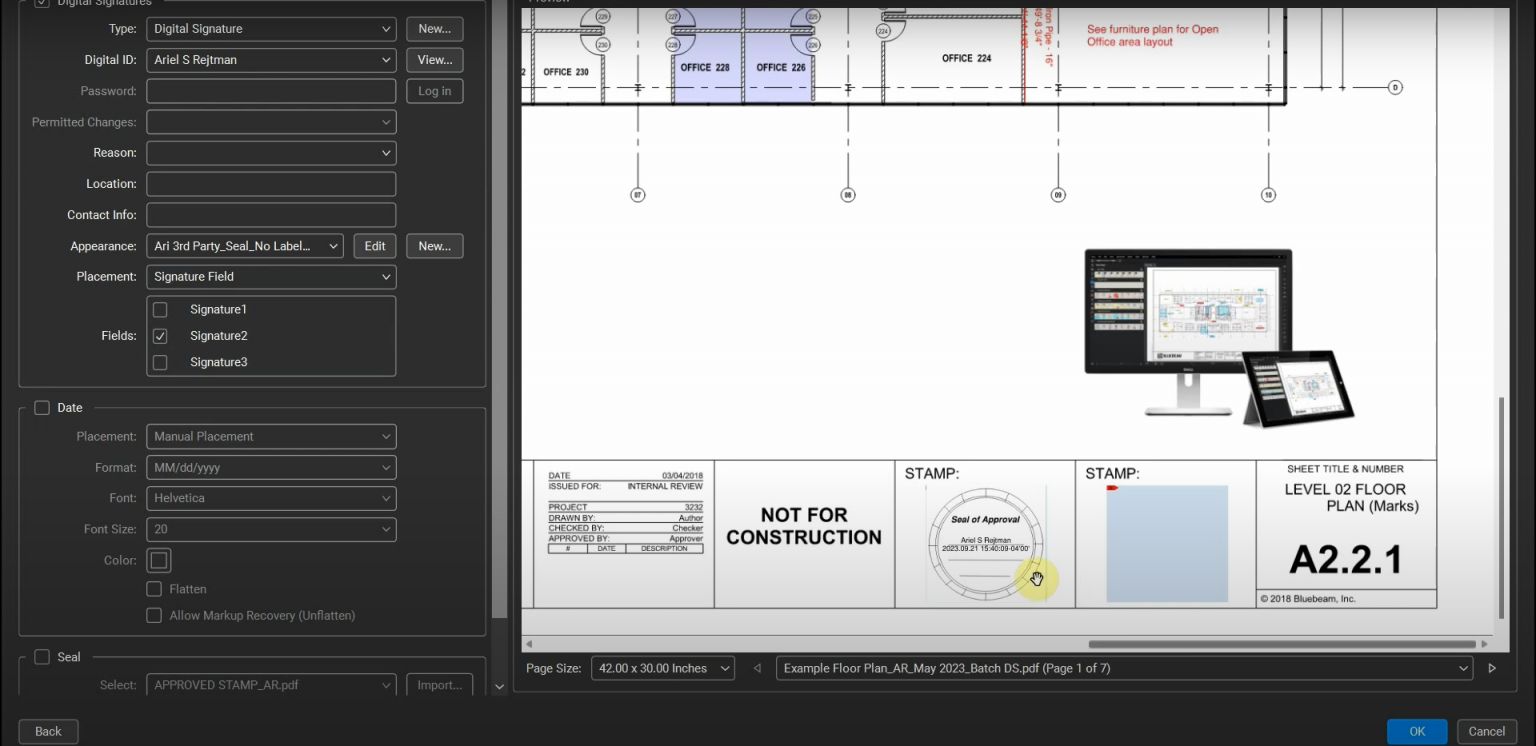Enable the Date section checkbox
The image size is (1536, 746).
click(42, 407)
